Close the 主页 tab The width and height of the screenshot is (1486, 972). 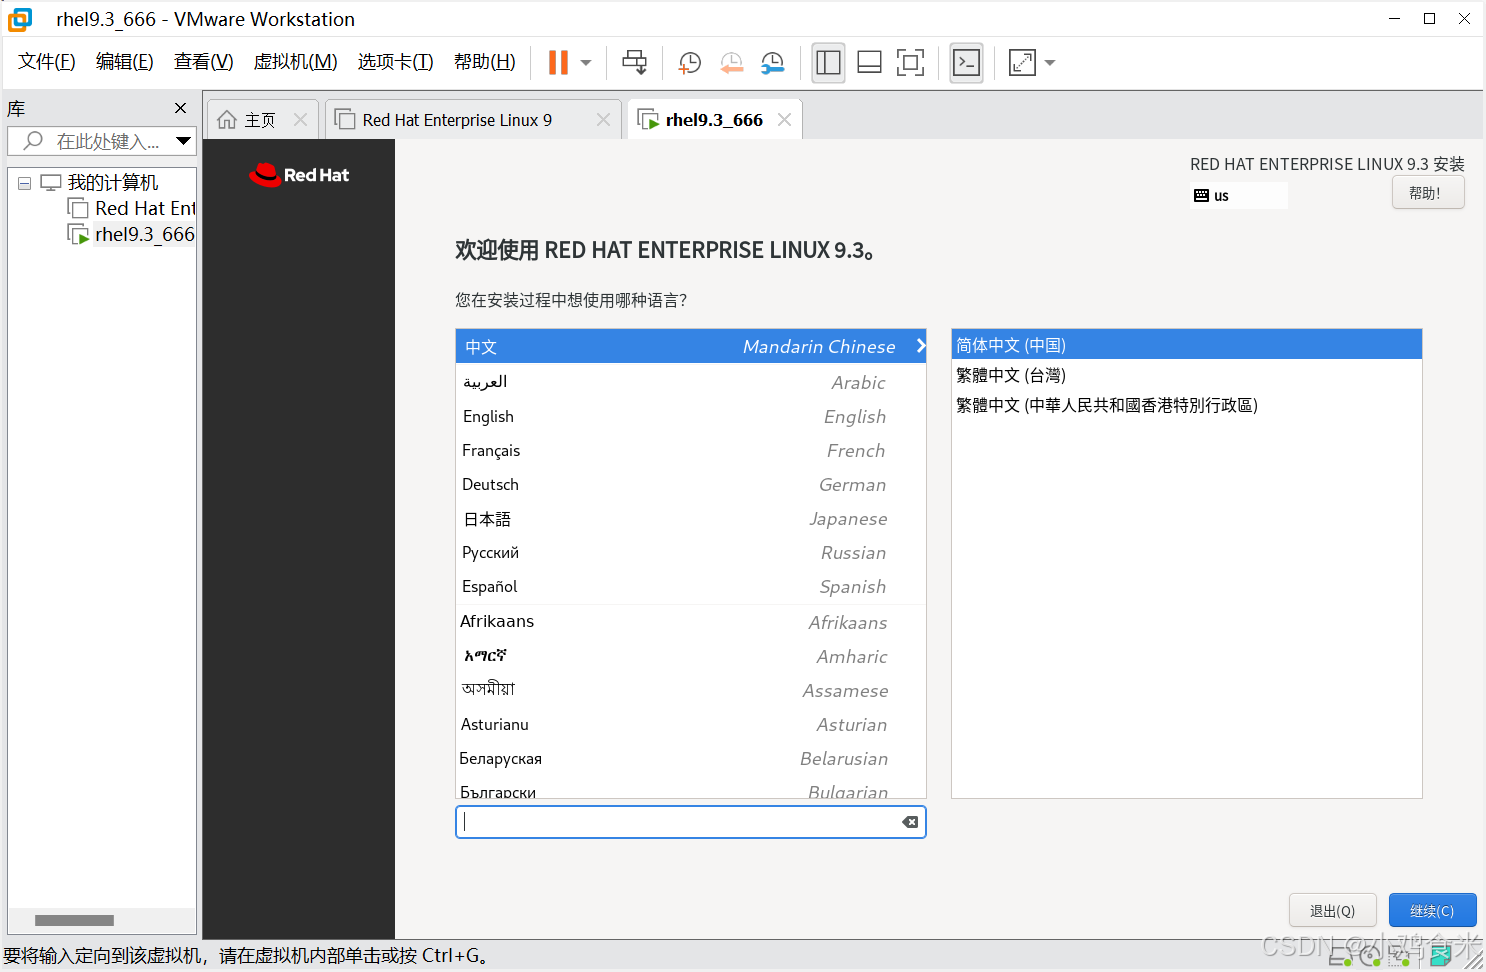click(x=300, y=120)
